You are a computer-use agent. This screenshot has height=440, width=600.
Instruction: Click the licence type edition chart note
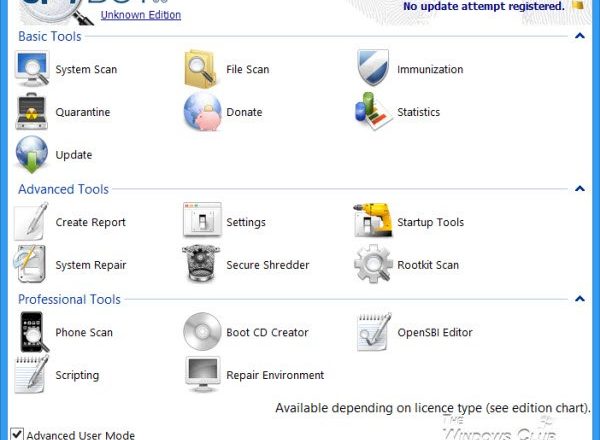[x=433, y=408]
